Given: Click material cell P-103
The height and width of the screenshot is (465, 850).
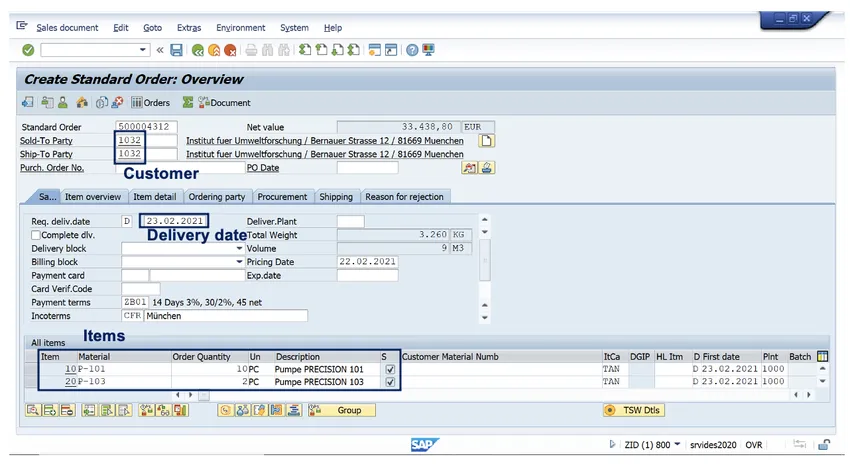Looking at the screenshot, I should [124, 382].
